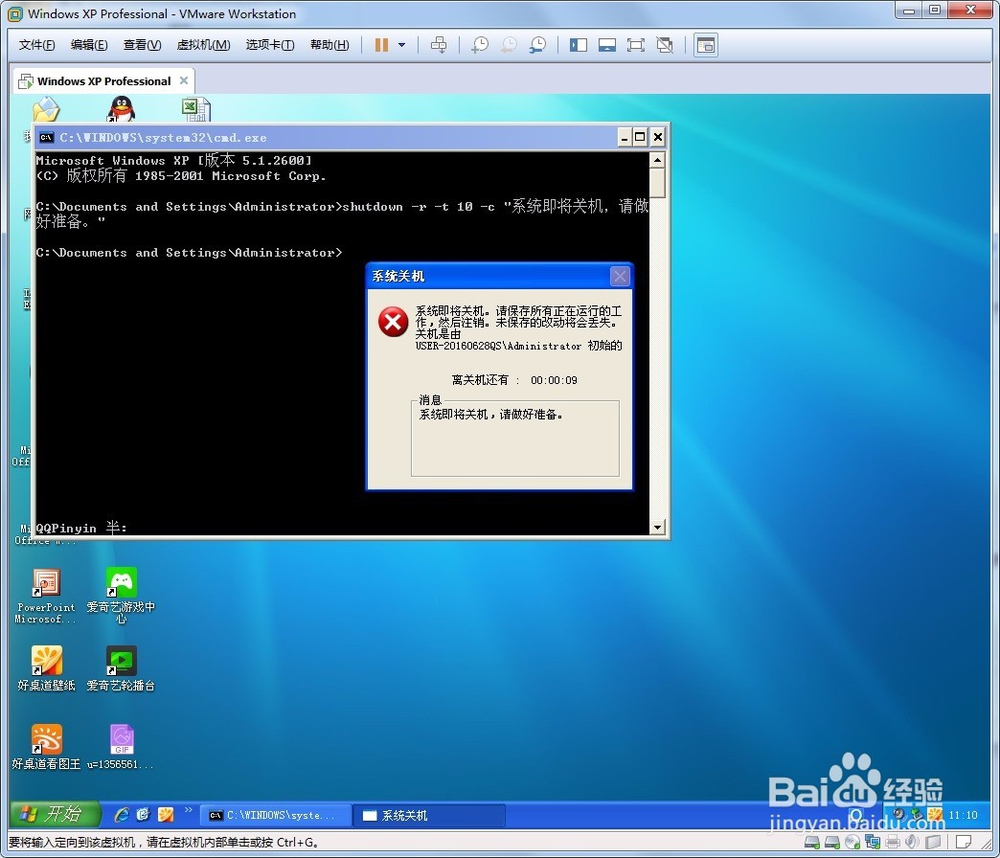Open the 编辑(E) menu

(x=89, y=45)
